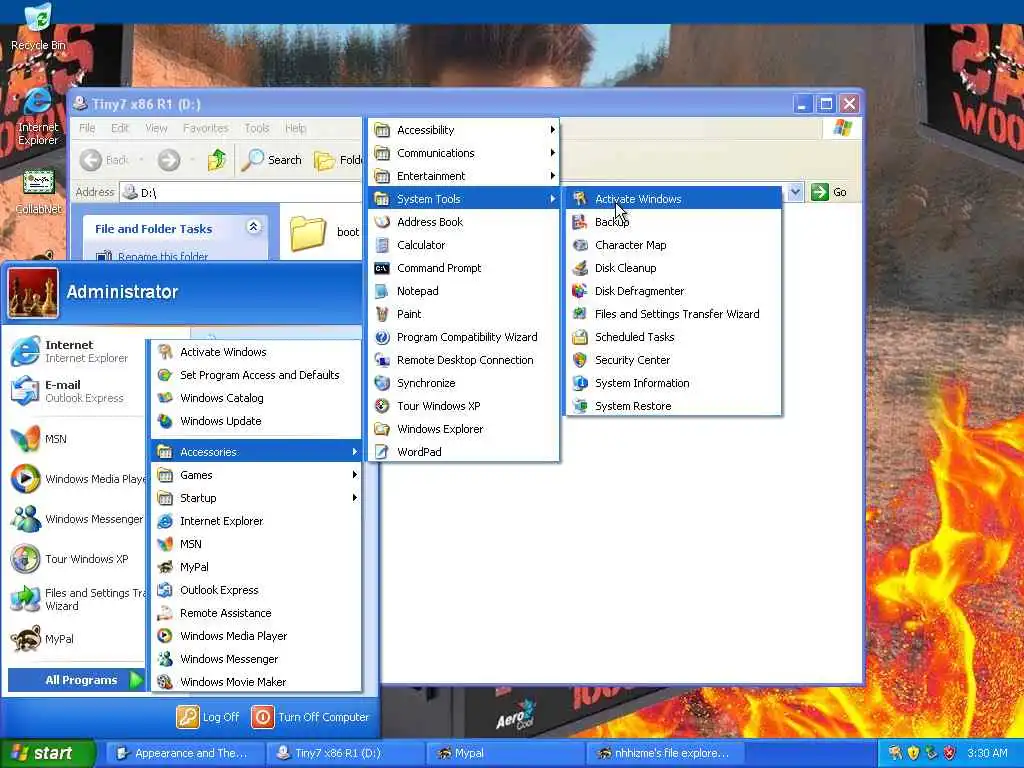Open Windows Movie Maker
This screenshot has width=1024, height=768.
point(256,682)
